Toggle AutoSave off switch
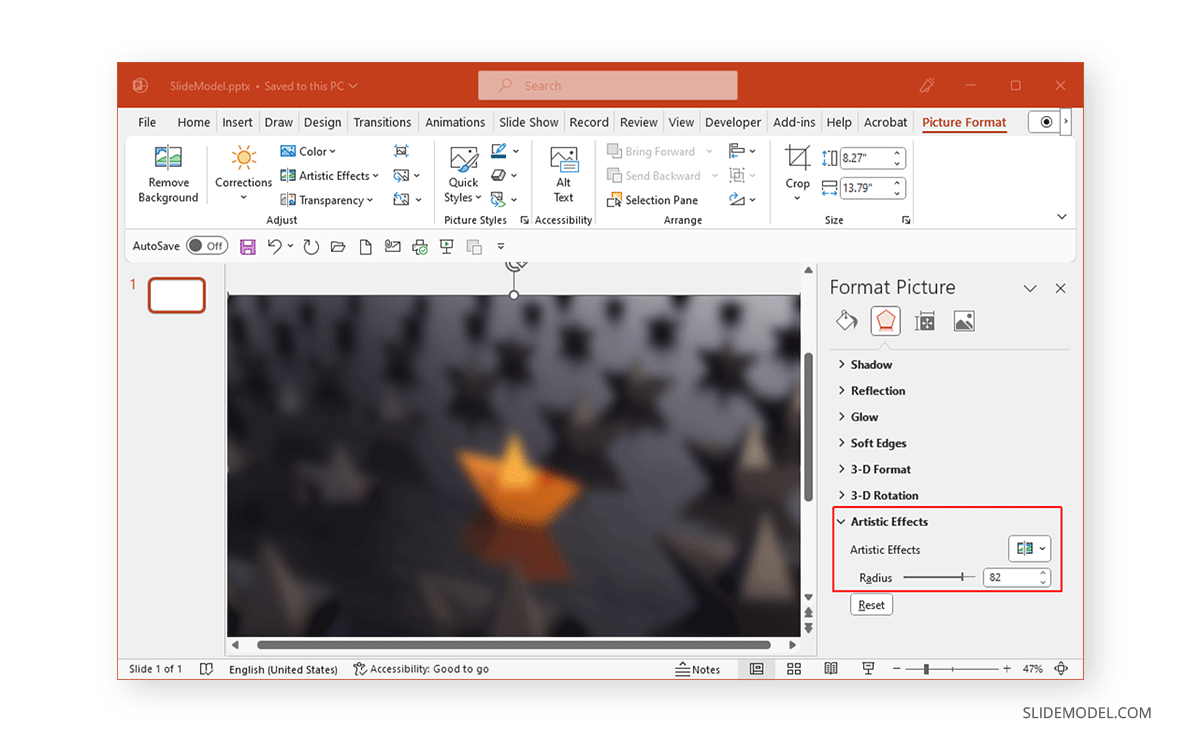Viewport: 1200px width, 743px height. [207, 244]
